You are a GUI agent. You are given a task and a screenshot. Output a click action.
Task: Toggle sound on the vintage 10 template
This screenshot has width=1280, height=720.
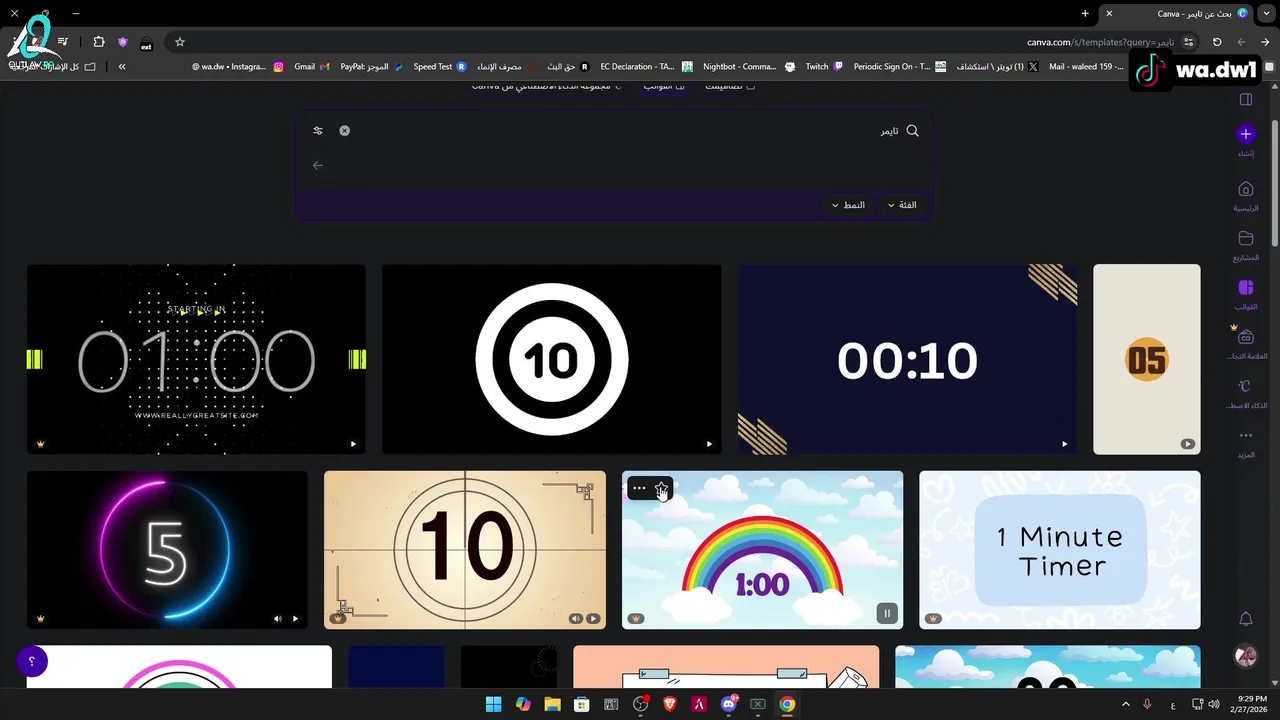575,619
